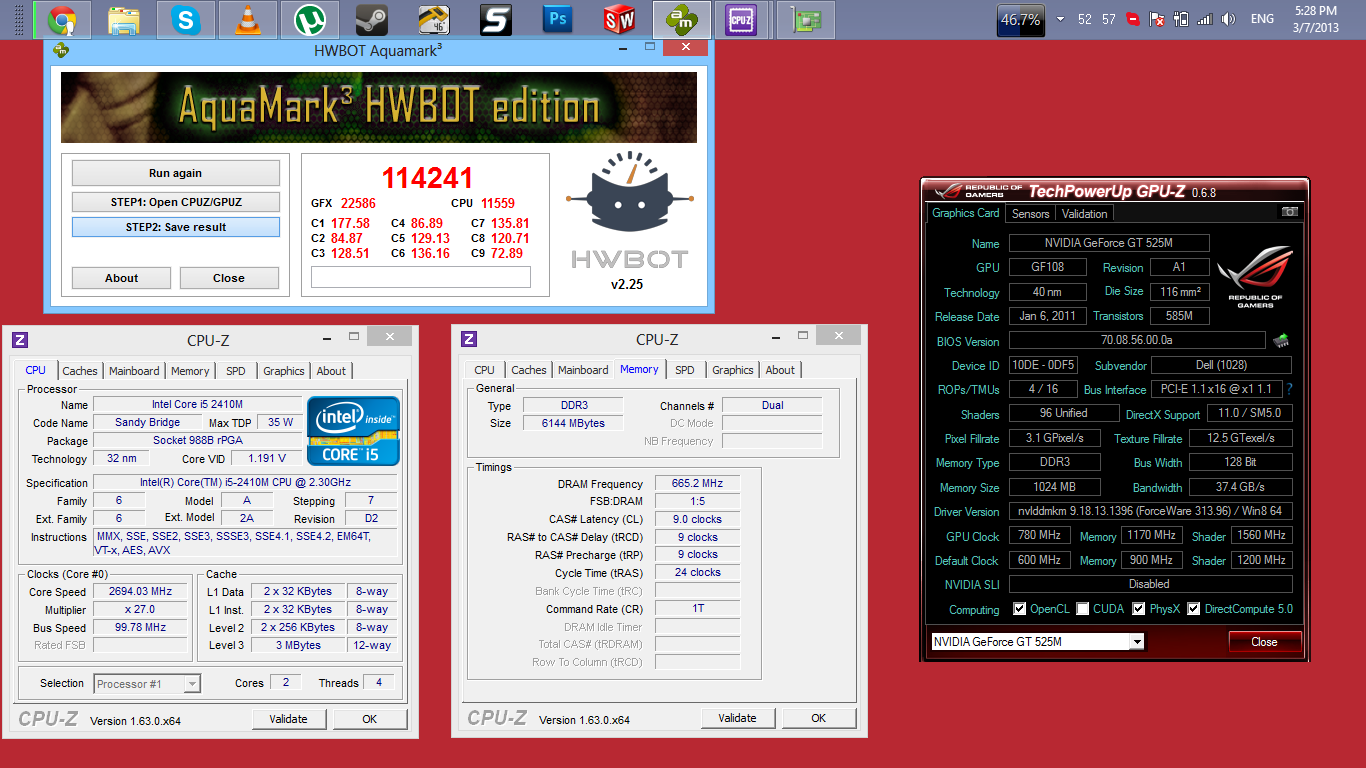Image resolution: width=1366 pixels, height=768 pixels.
Task: Open Memory tab in left CPU-Z window
Action: pos(190,371)
